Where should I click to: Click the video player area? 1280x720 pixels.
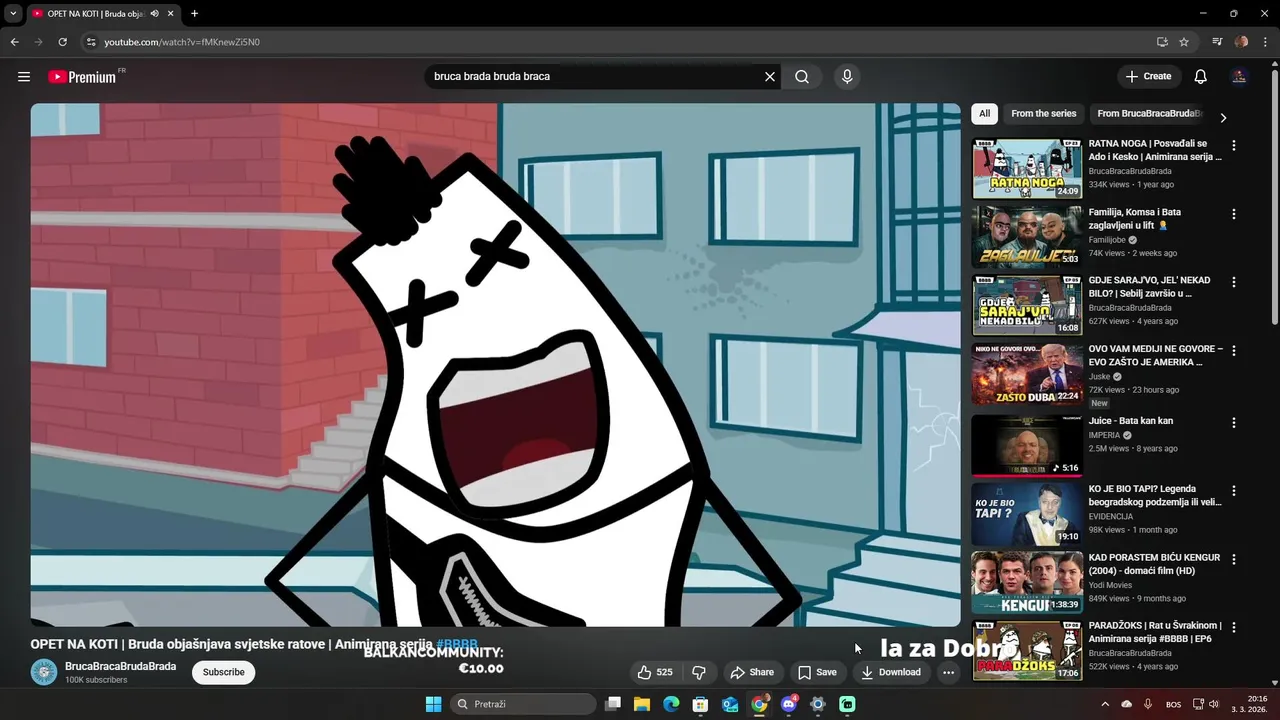click(x=495, y=365)
